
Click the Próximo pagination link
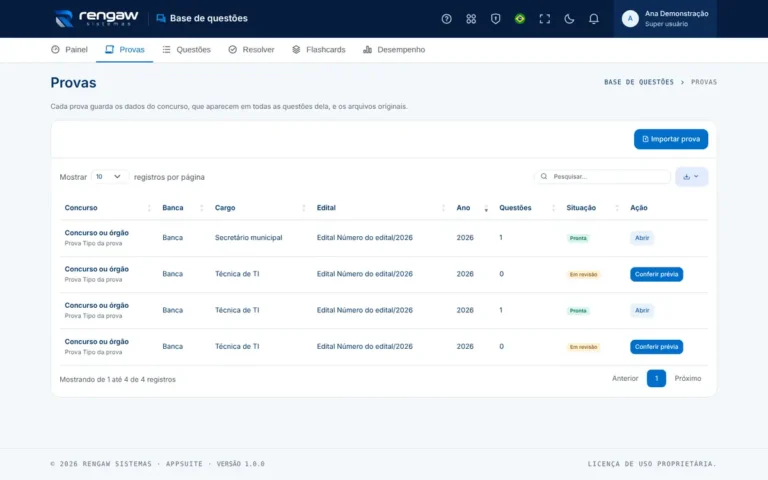pos(688,378)
